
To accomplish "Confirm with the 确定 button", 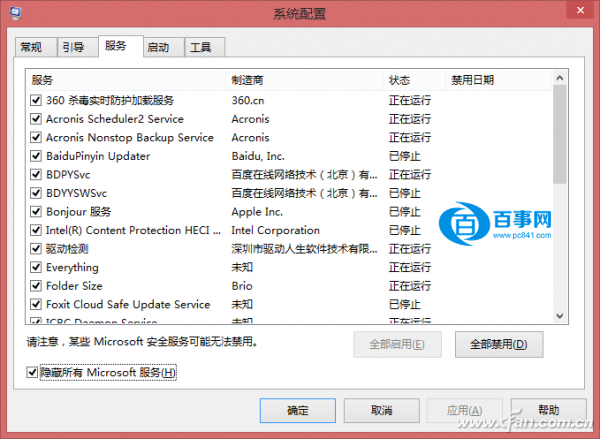I will pos(298,410).
